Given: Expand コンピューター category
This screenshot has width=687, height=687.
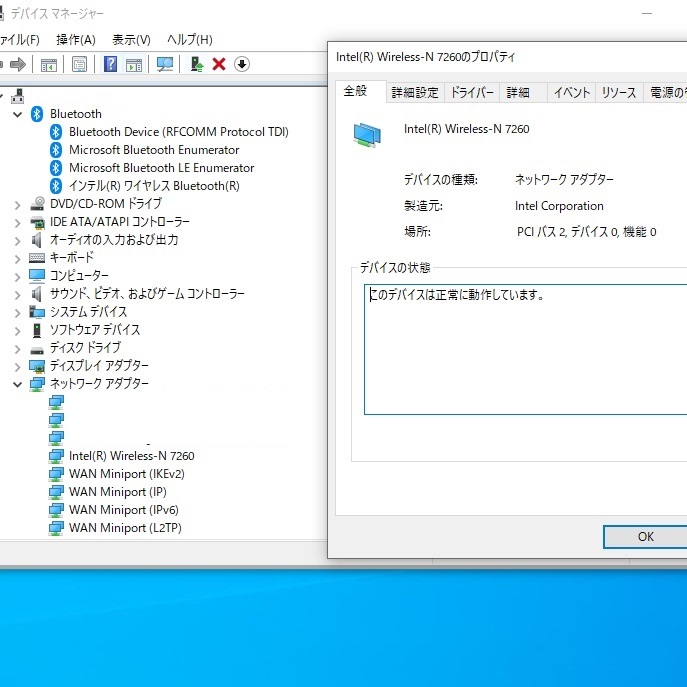Looking at the screenshot, I should [x=18, y=276].
